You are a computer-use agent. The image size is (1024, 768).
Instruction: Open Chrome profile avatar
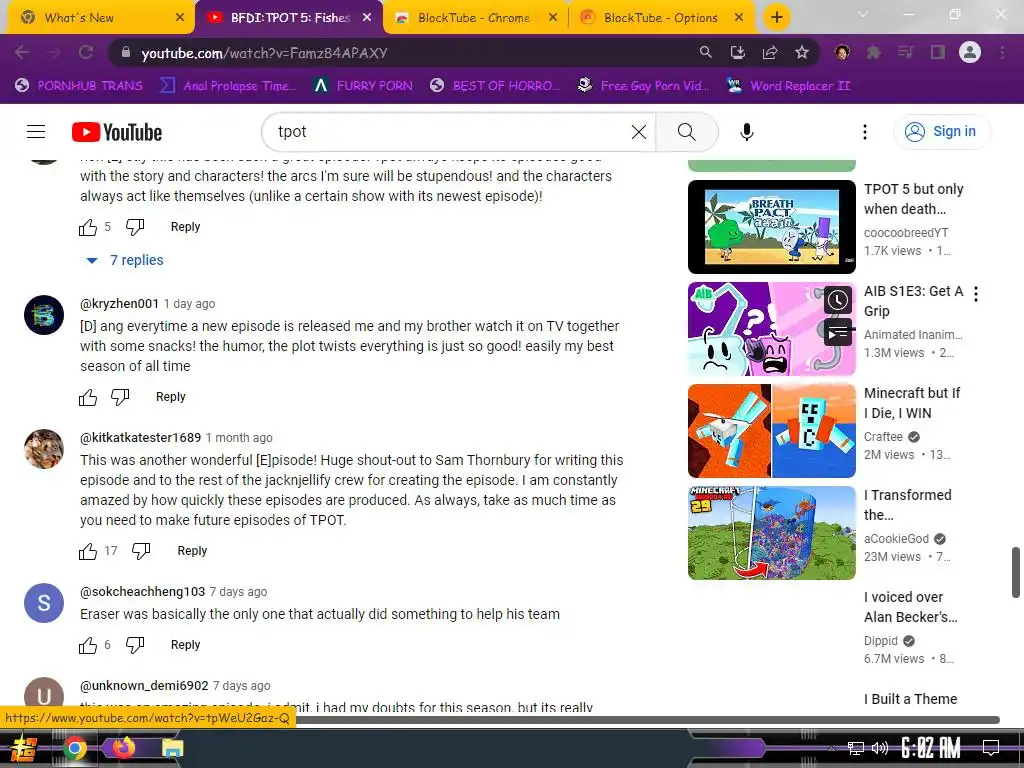pos(970,52)
